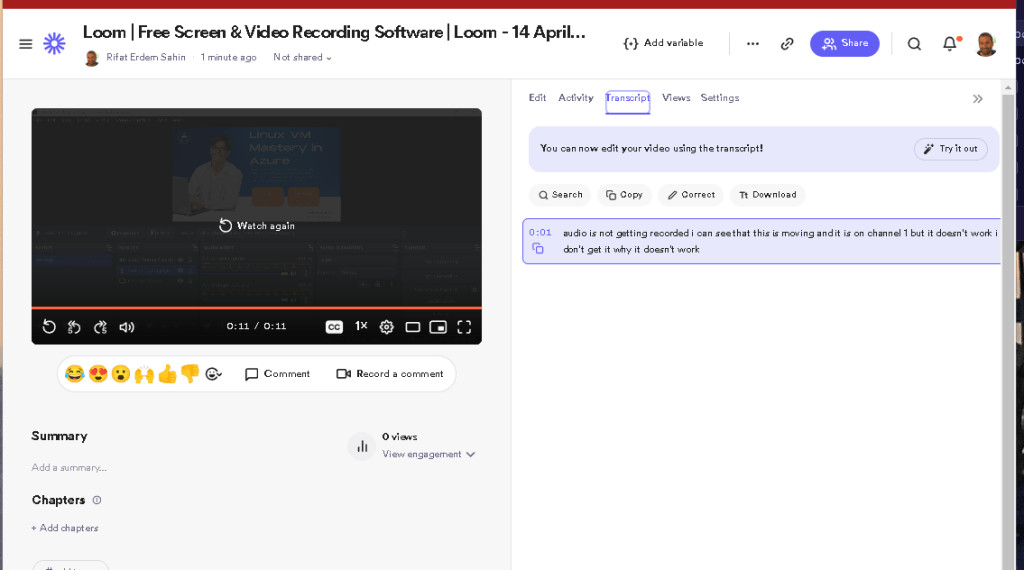Toggle theater mode view
1024x570 pixels.
[413, 327]
